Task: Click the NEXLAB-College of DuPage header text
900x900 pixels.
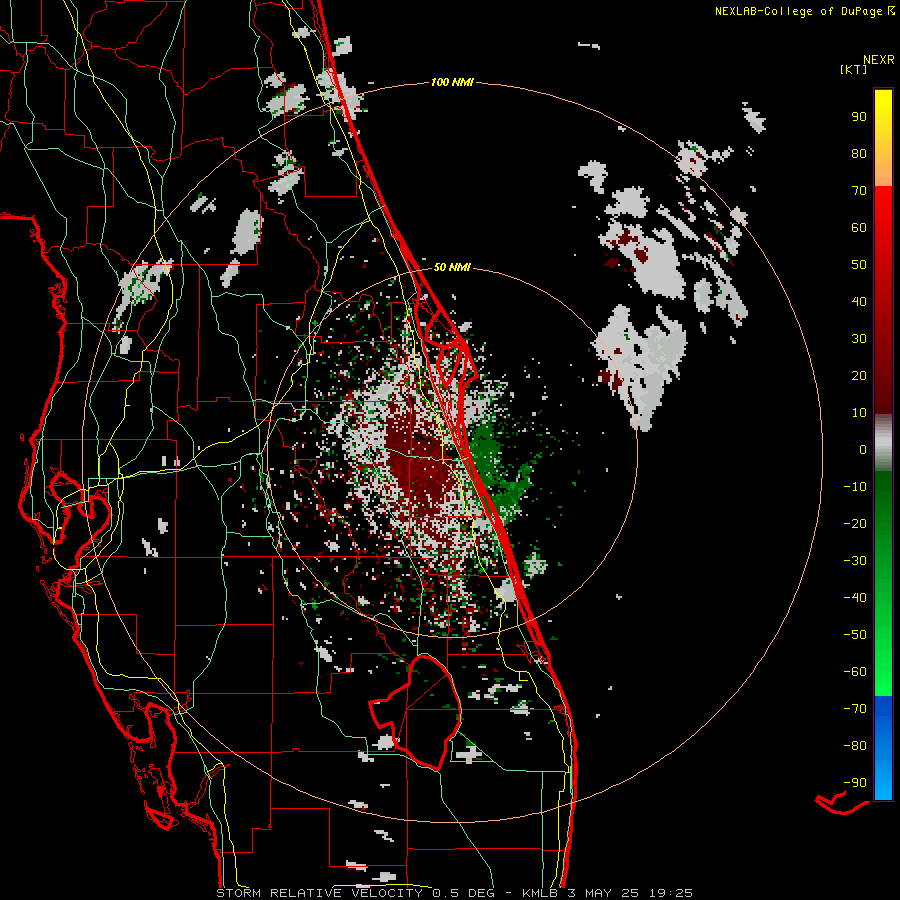Action: click(804, 11)
